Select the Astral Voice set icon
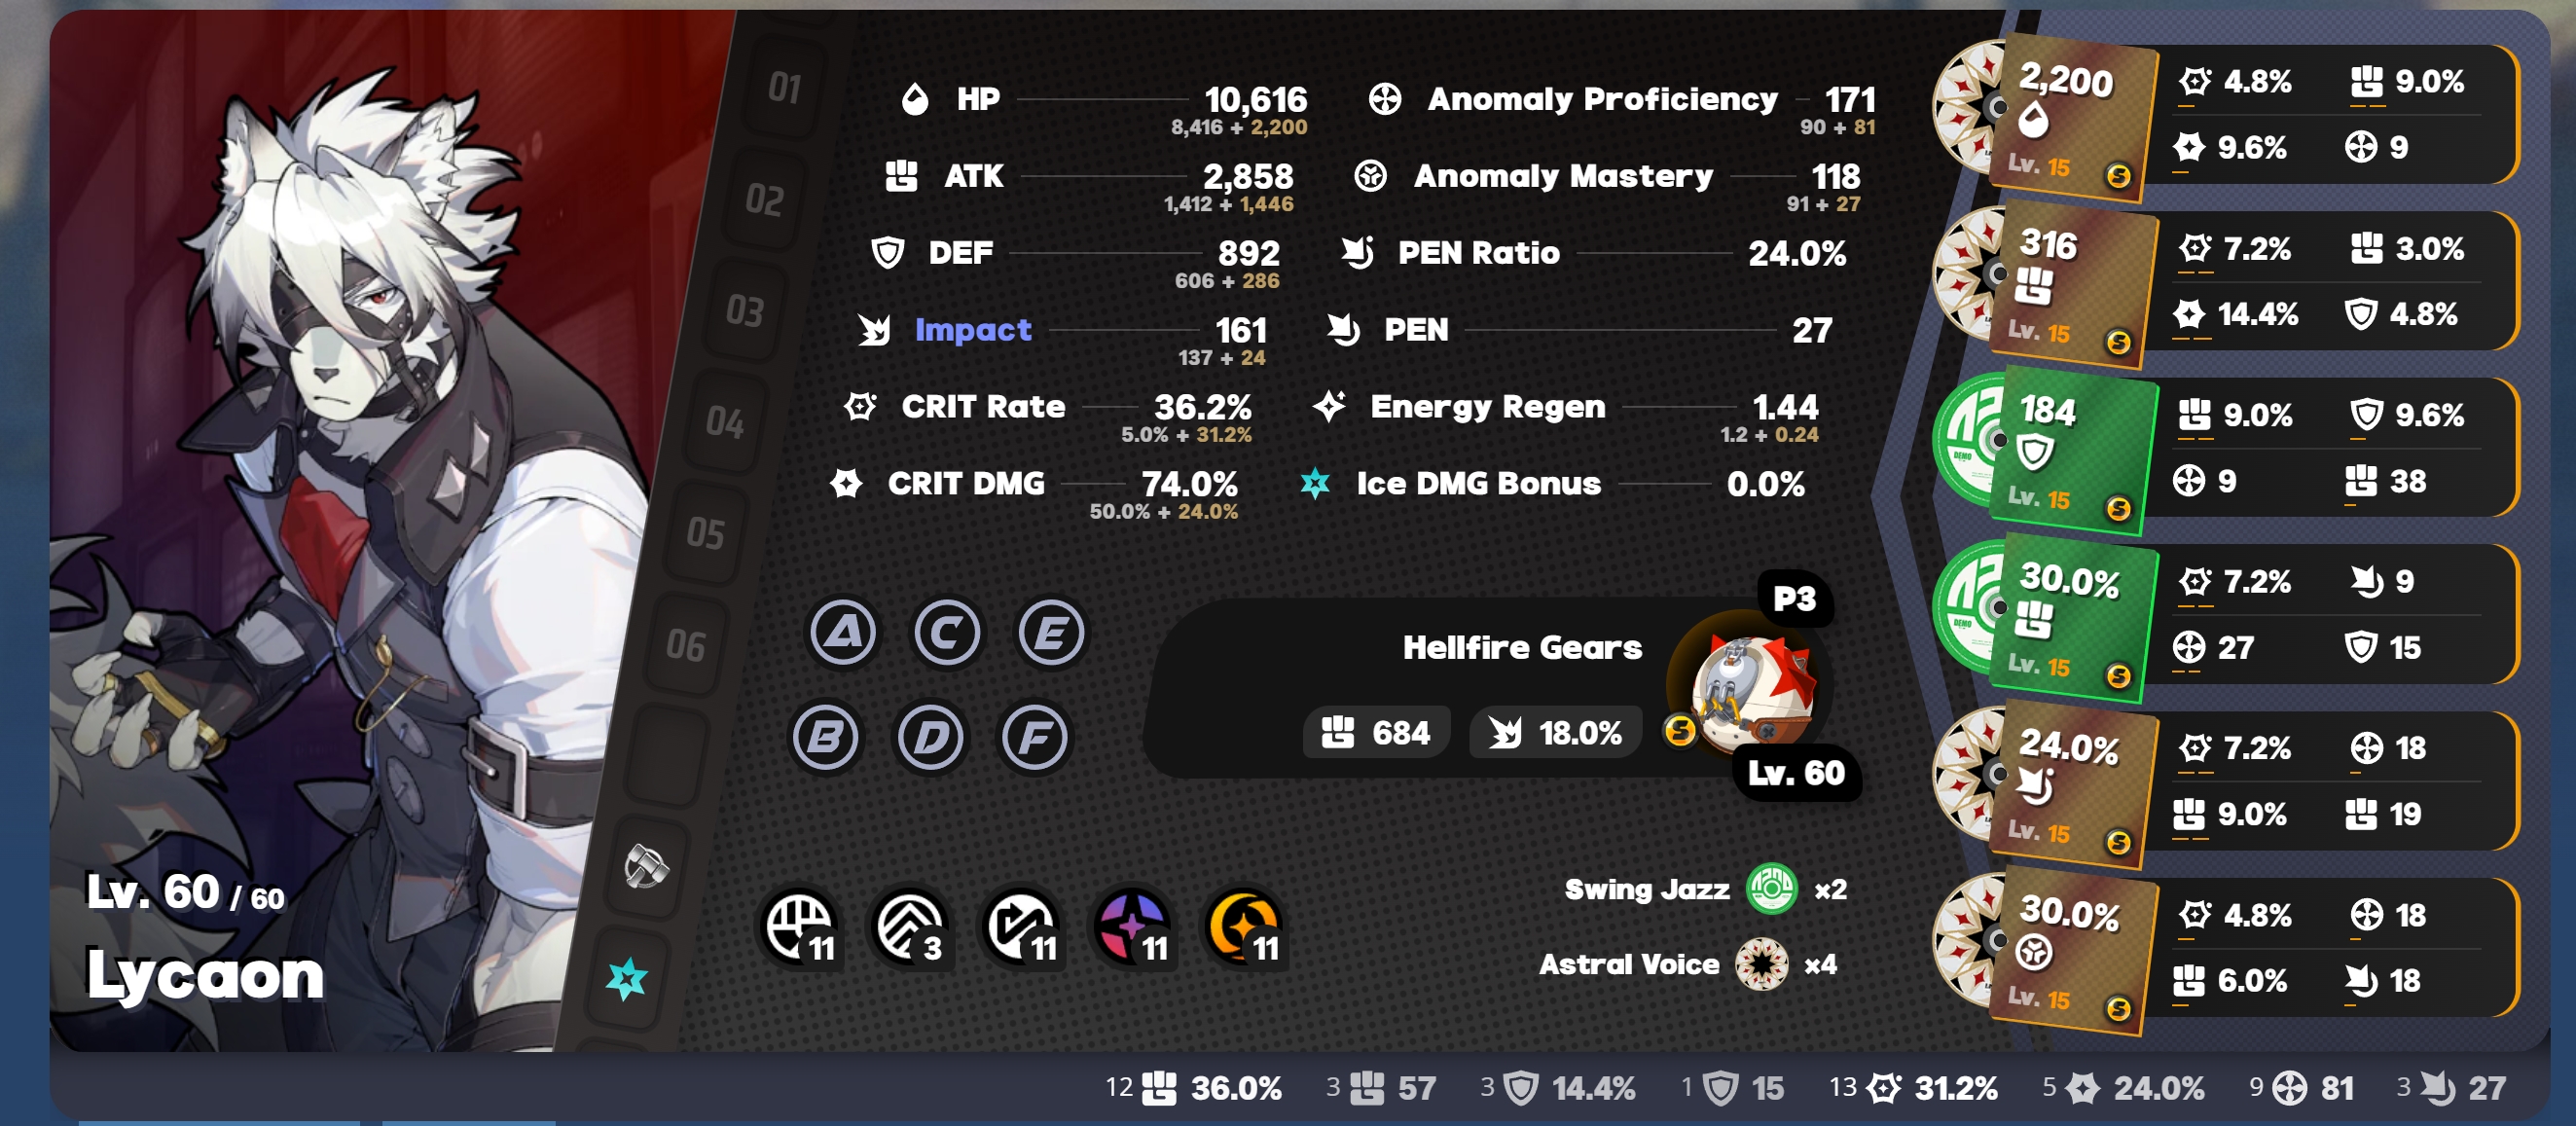 click(1761, 964)
